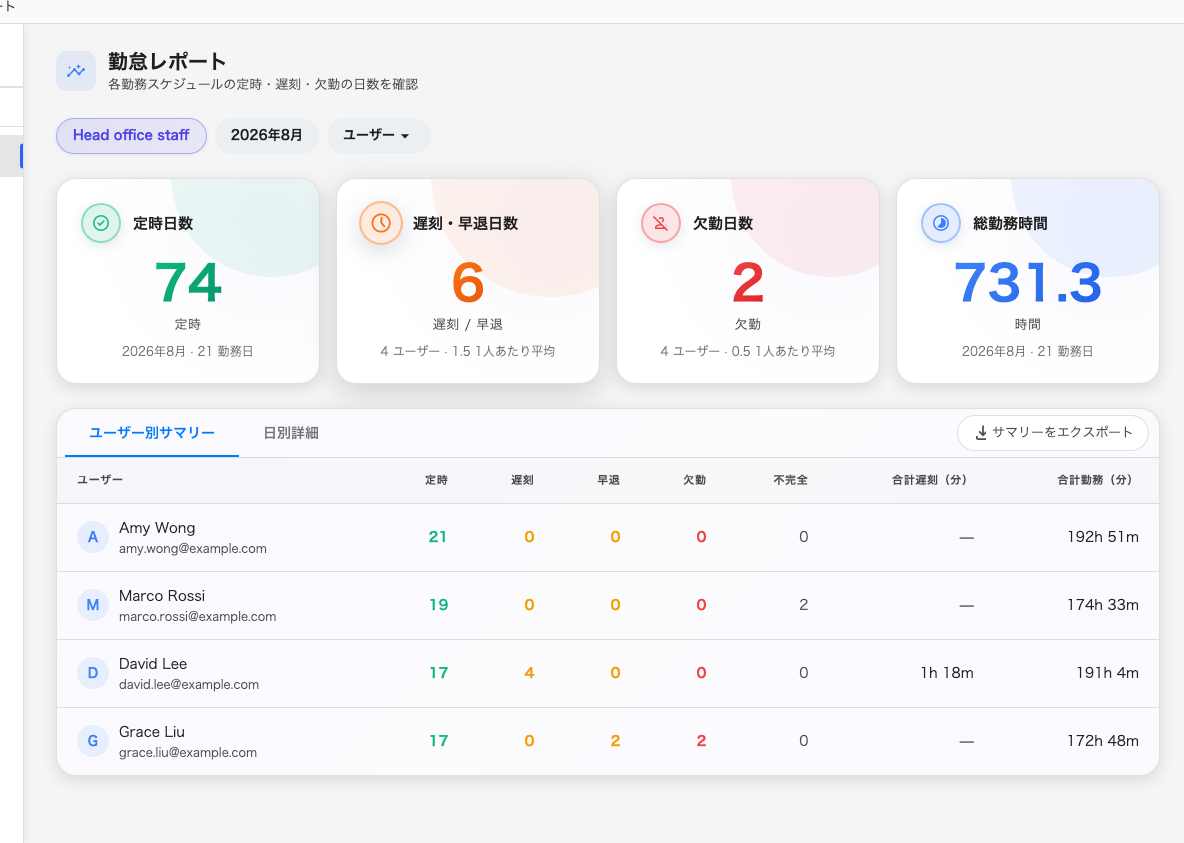Click David Lee's total 191h 4m
This screenshot has height=843, width=1184.
tap(1107, 673)
